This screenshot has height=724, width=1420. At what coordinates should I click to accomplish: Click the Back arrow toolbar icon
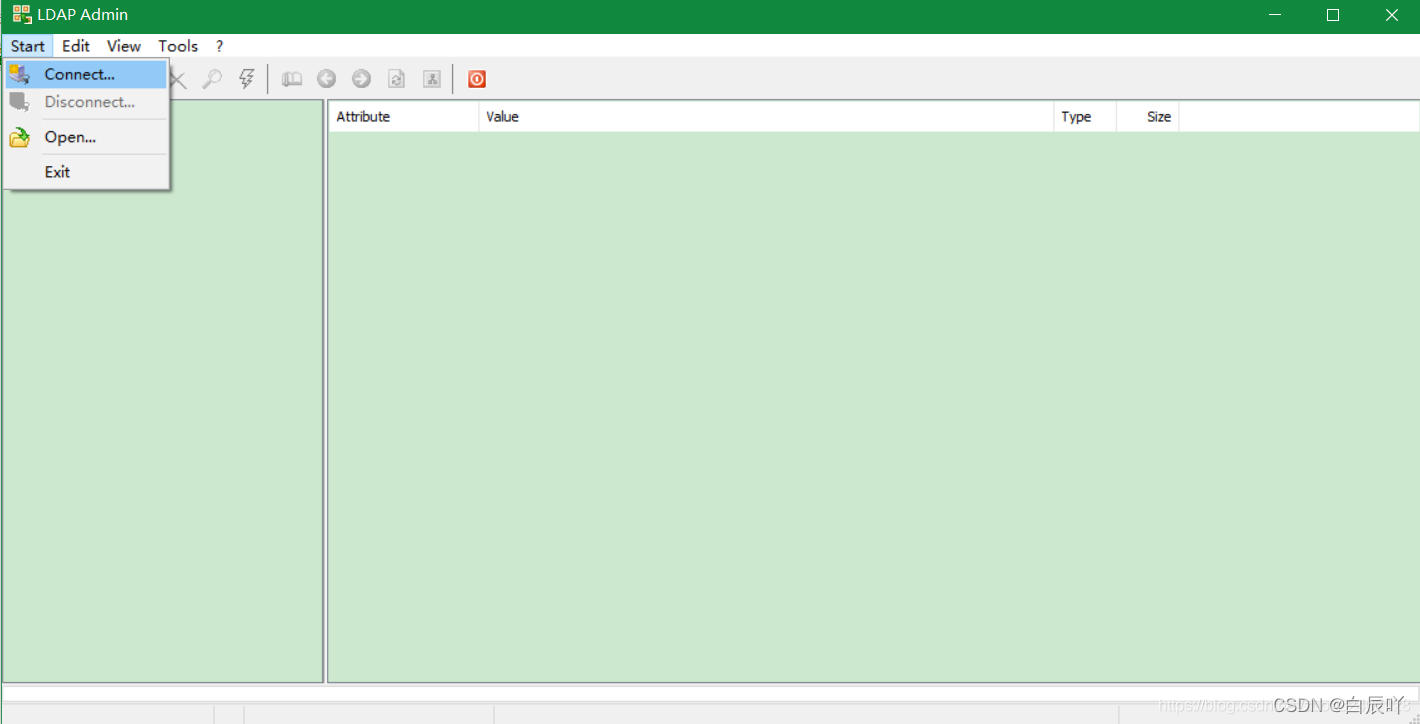click(327, 79)
